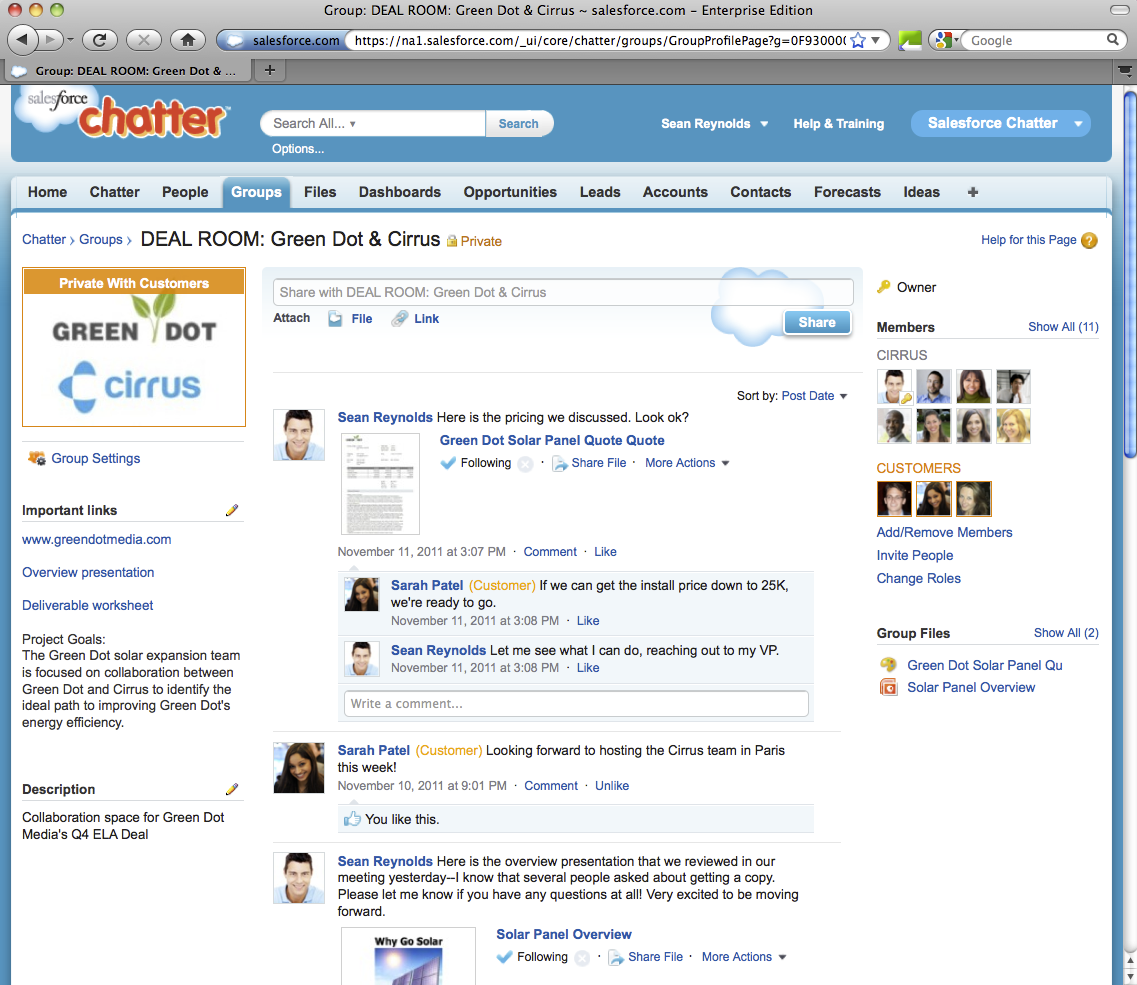Viewport: 1137px width, 985px height.
Task: Click the Attach File document icon
Action: pos(335,318)
